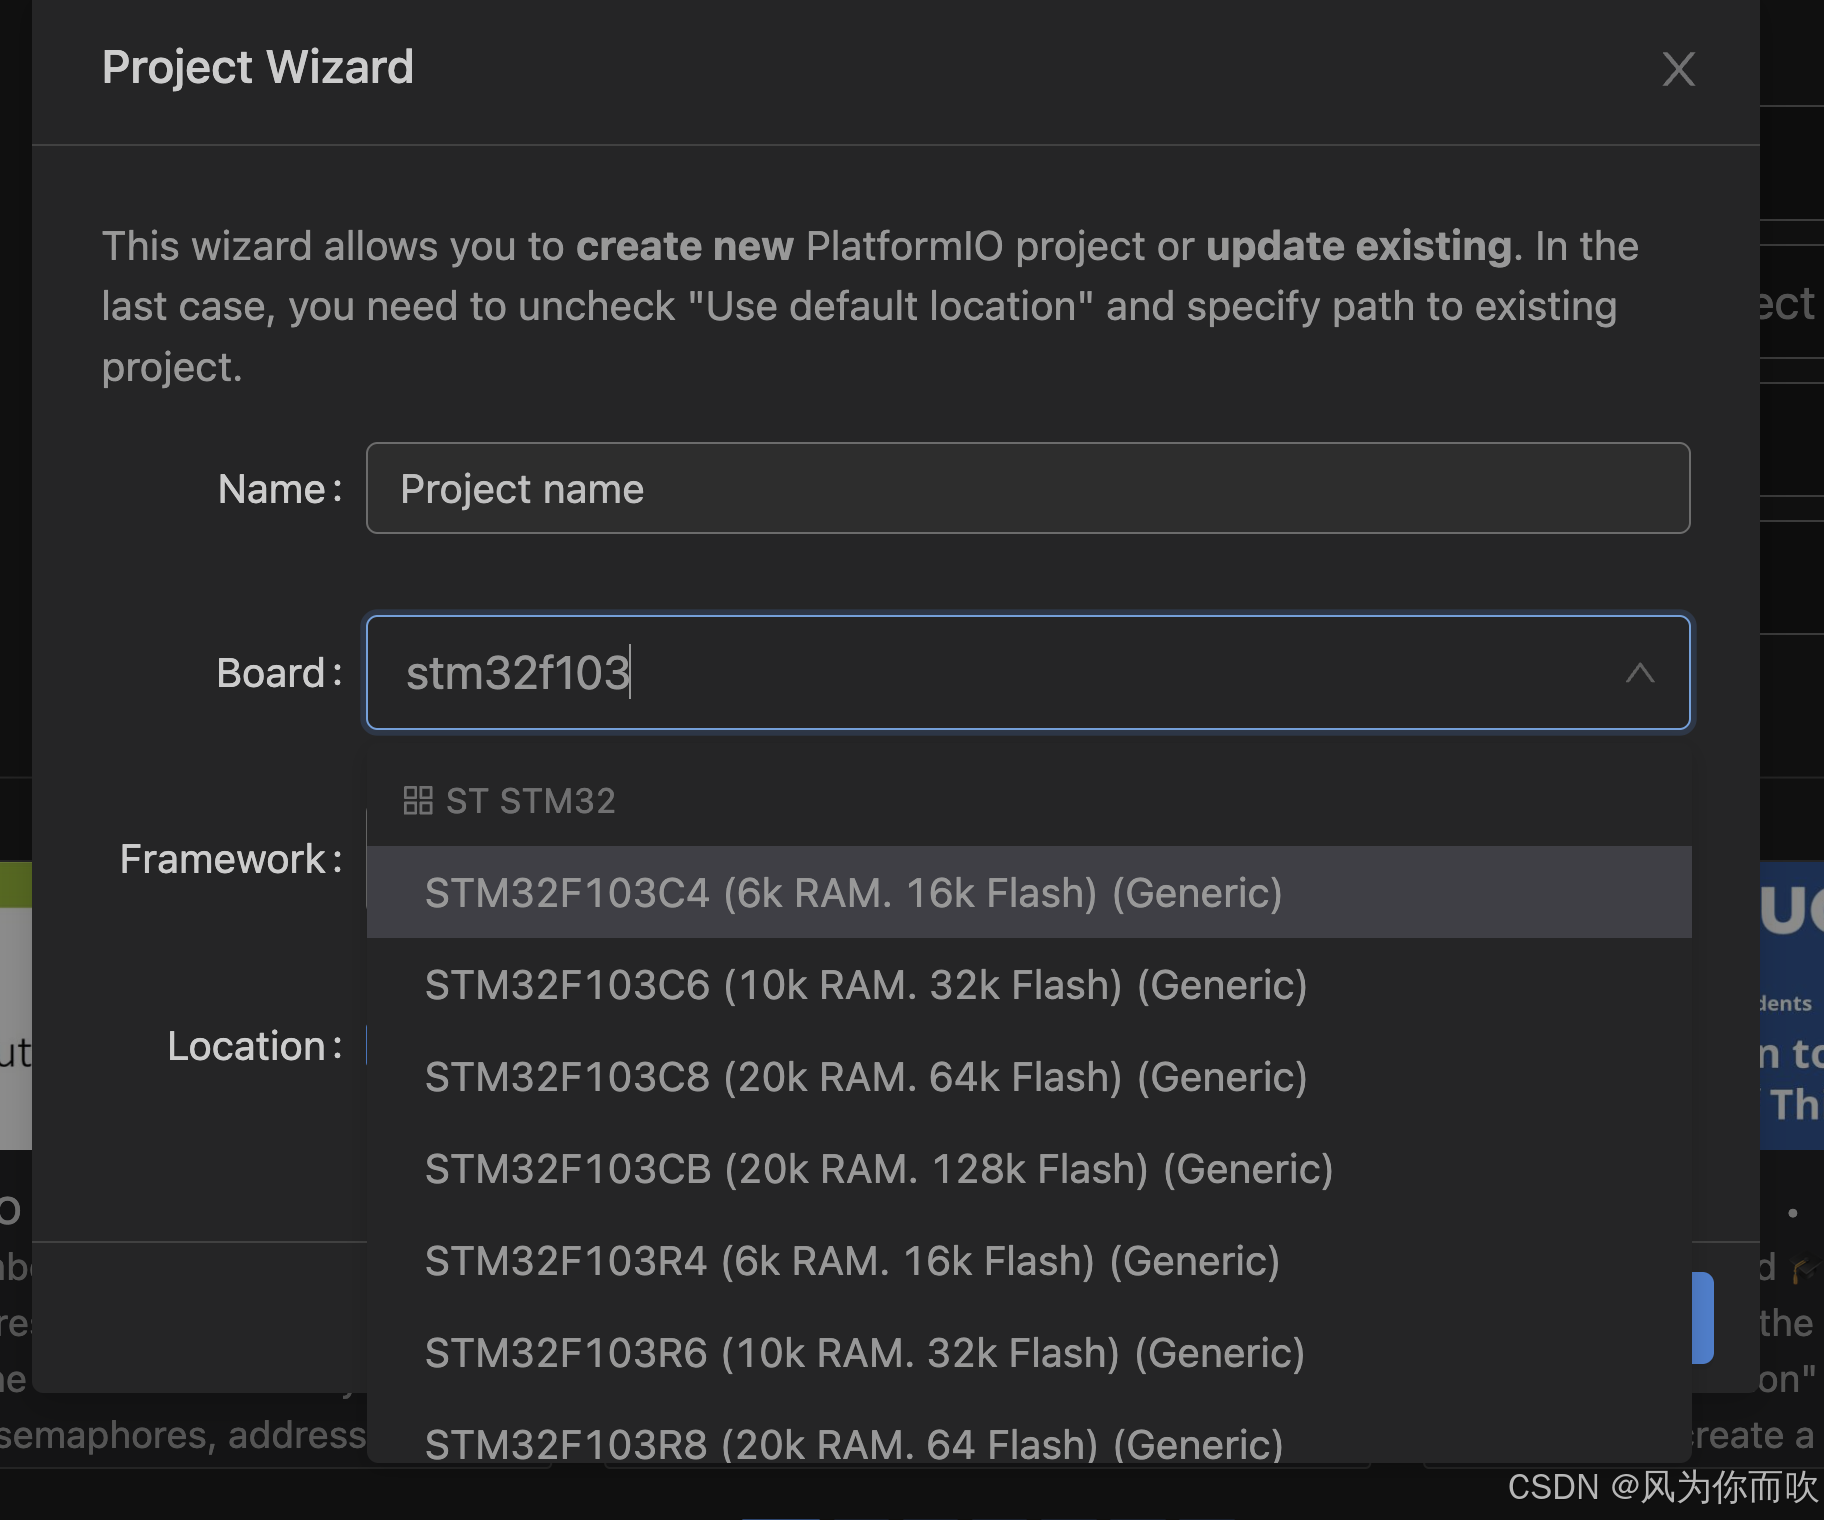Click the ST STM32 group header
Image resolution: width=1824 pixels, height=1520 pixels.
tap(509, 800)
